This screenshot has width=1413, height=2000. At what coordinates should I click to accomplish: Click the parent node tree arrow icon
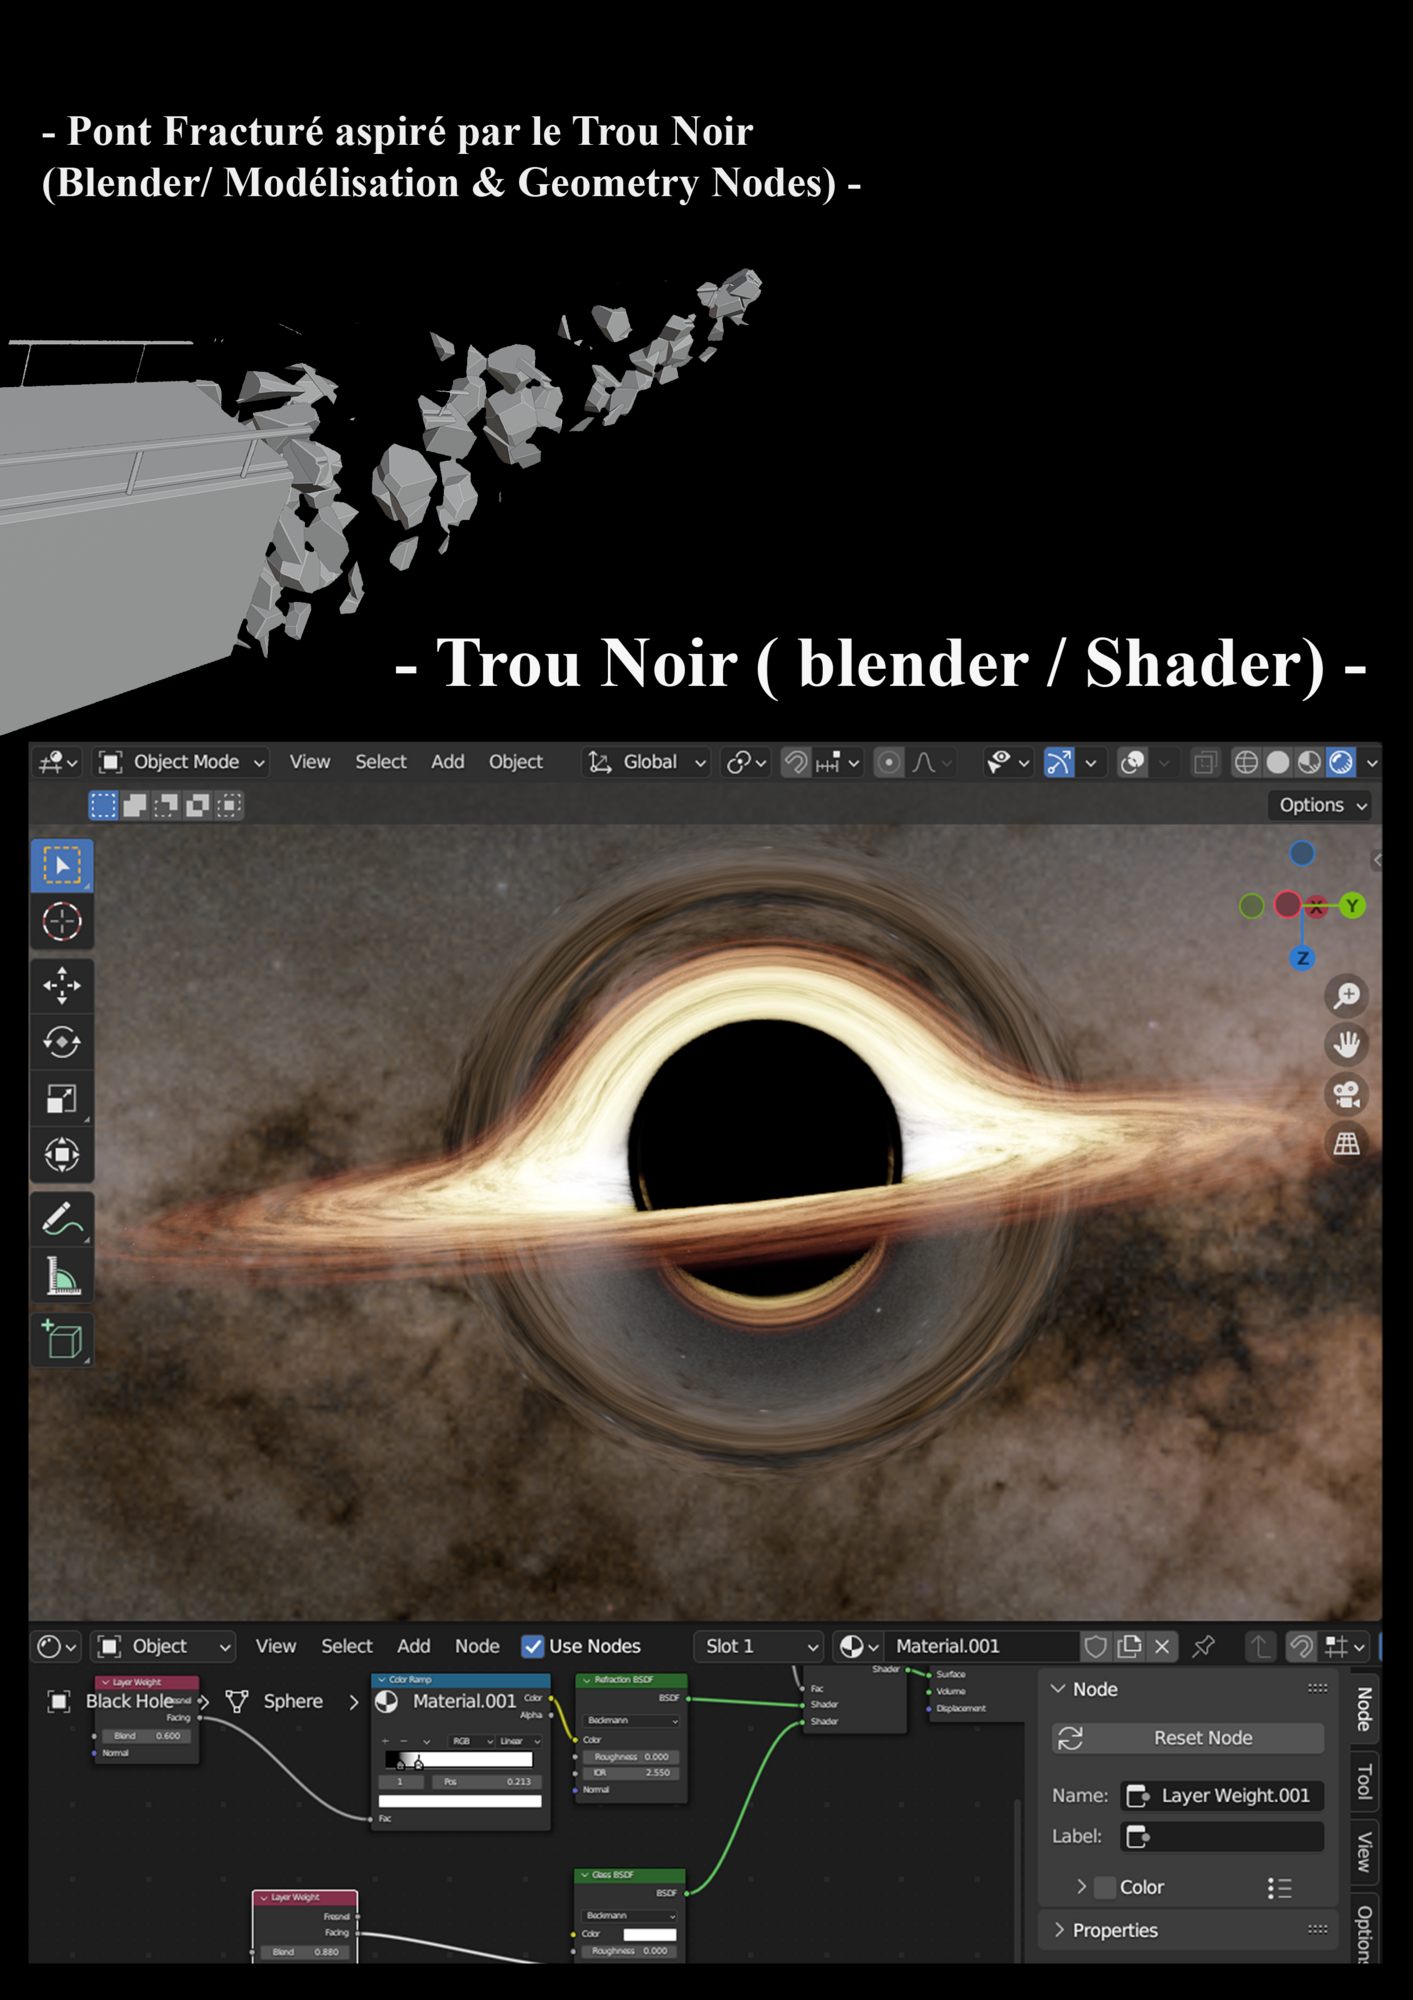pos(1260,1646)
